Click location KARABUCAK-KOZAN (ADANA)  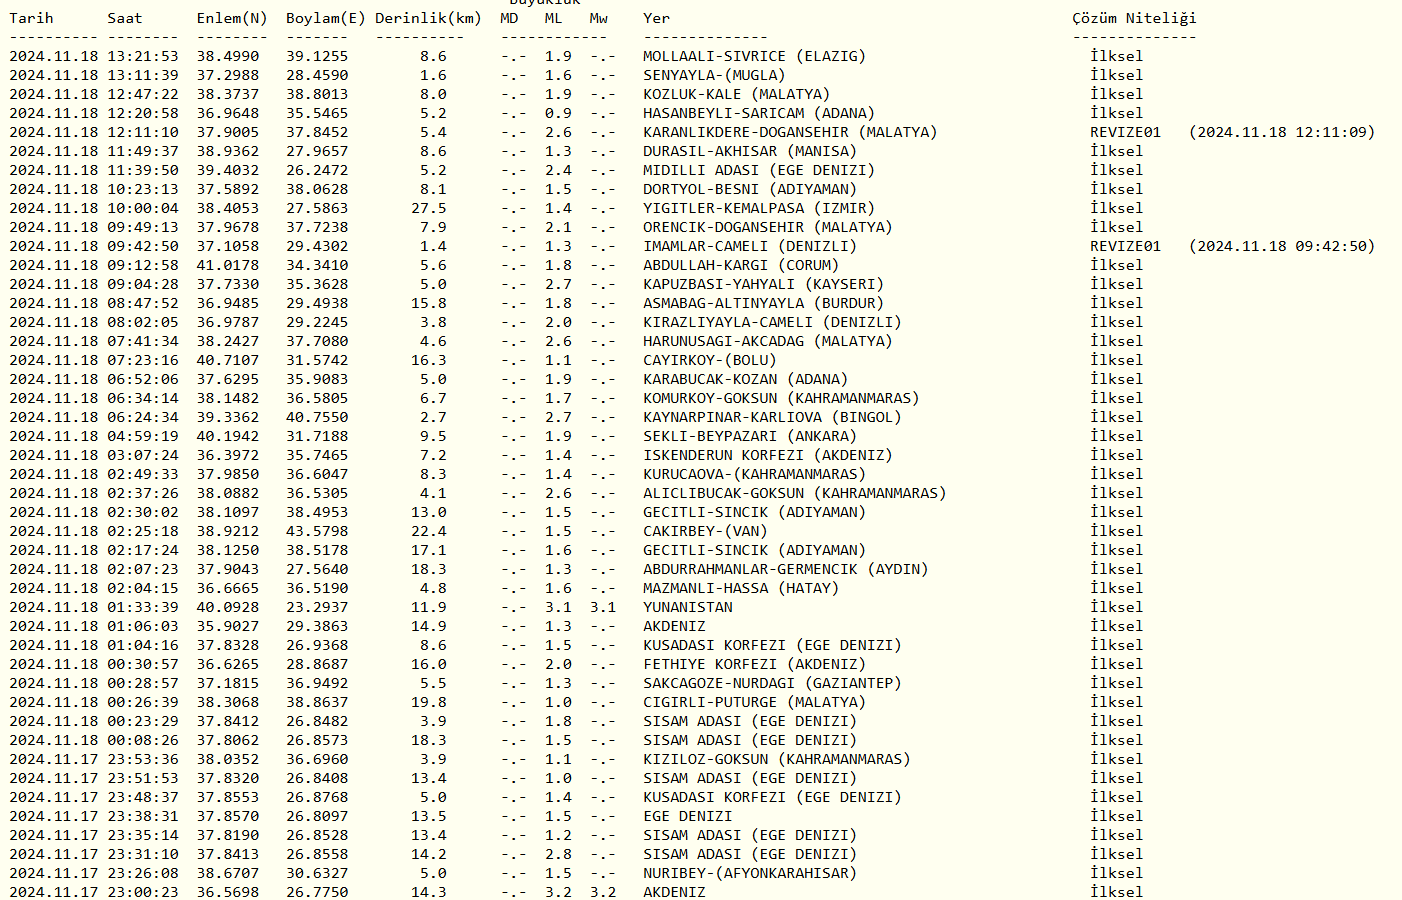[746, 379]
